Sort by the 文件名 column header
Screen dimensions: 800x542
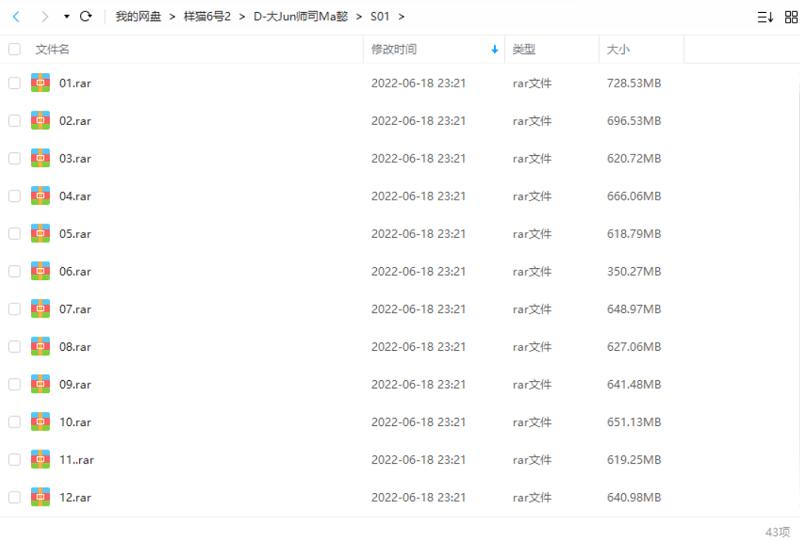[x=53, y=49]
